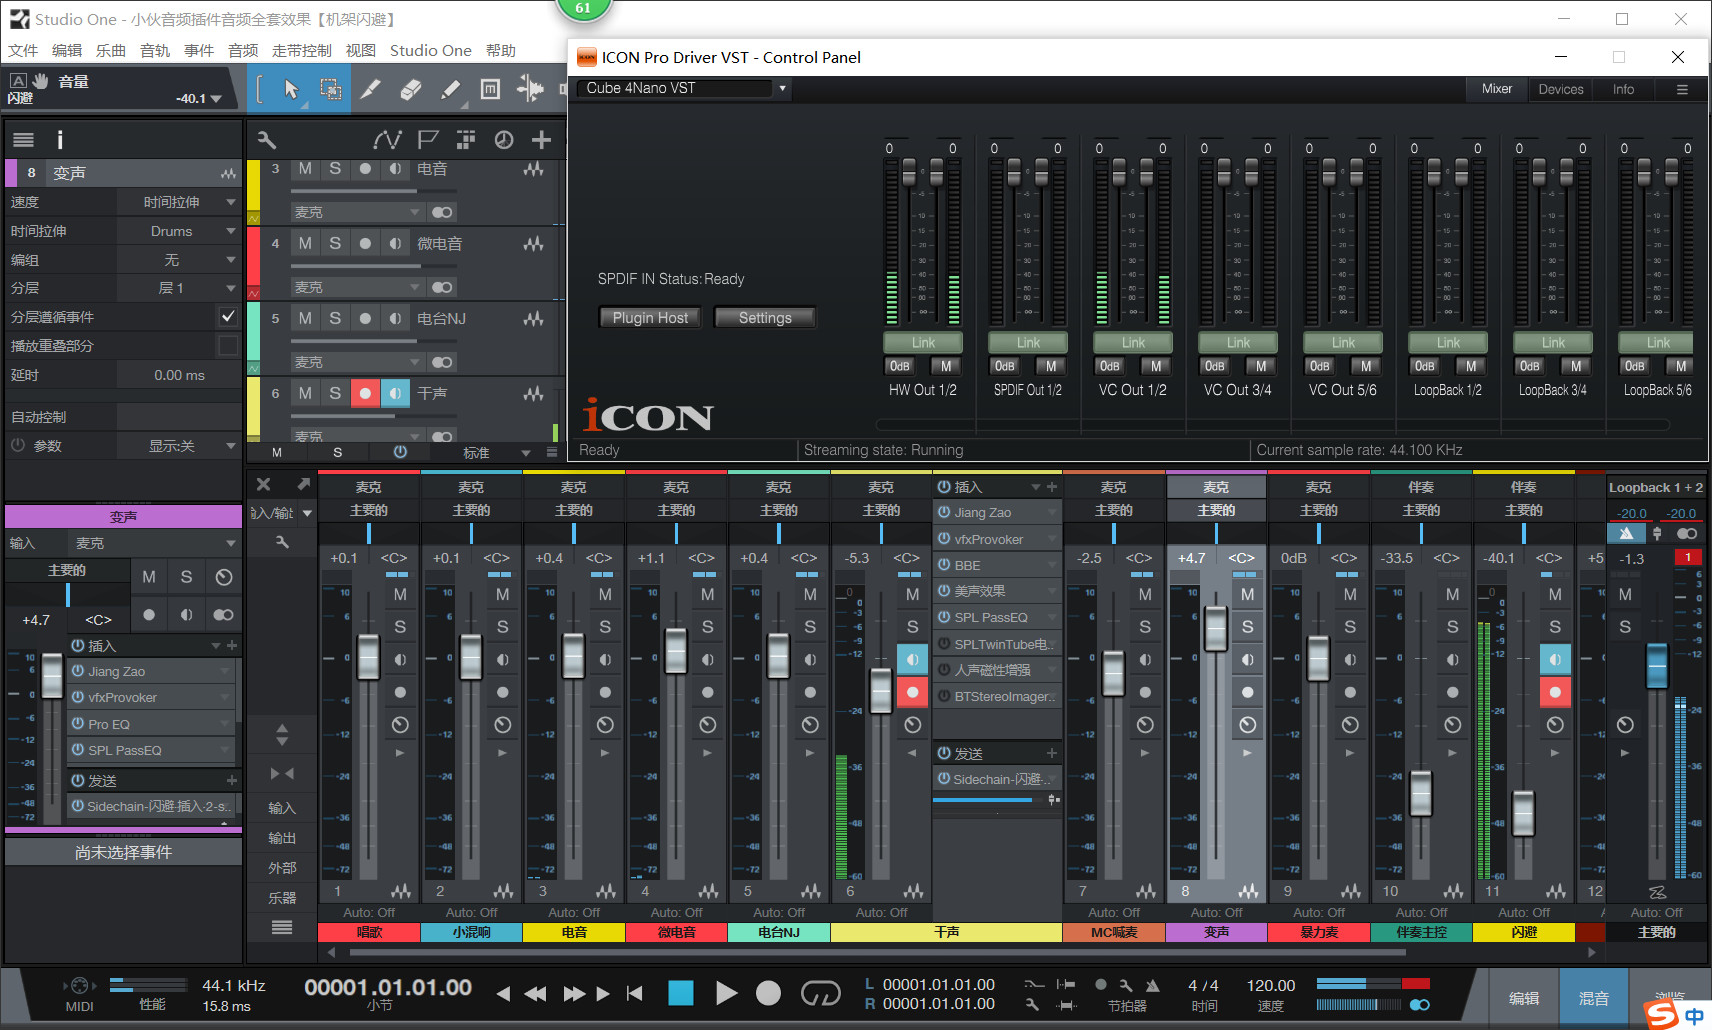Mute HW Out 1/2 in ICON panel
The width and height of the screenshot is (1712, 1030).
tap(946, 366)
